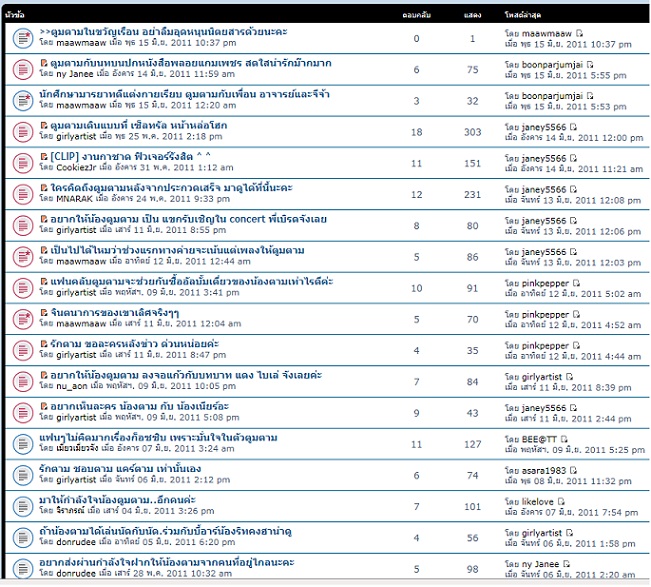Open the topic '[CLIP] งานกาชาด ฟิวเจอร์รังสิต'

[130, 157]
